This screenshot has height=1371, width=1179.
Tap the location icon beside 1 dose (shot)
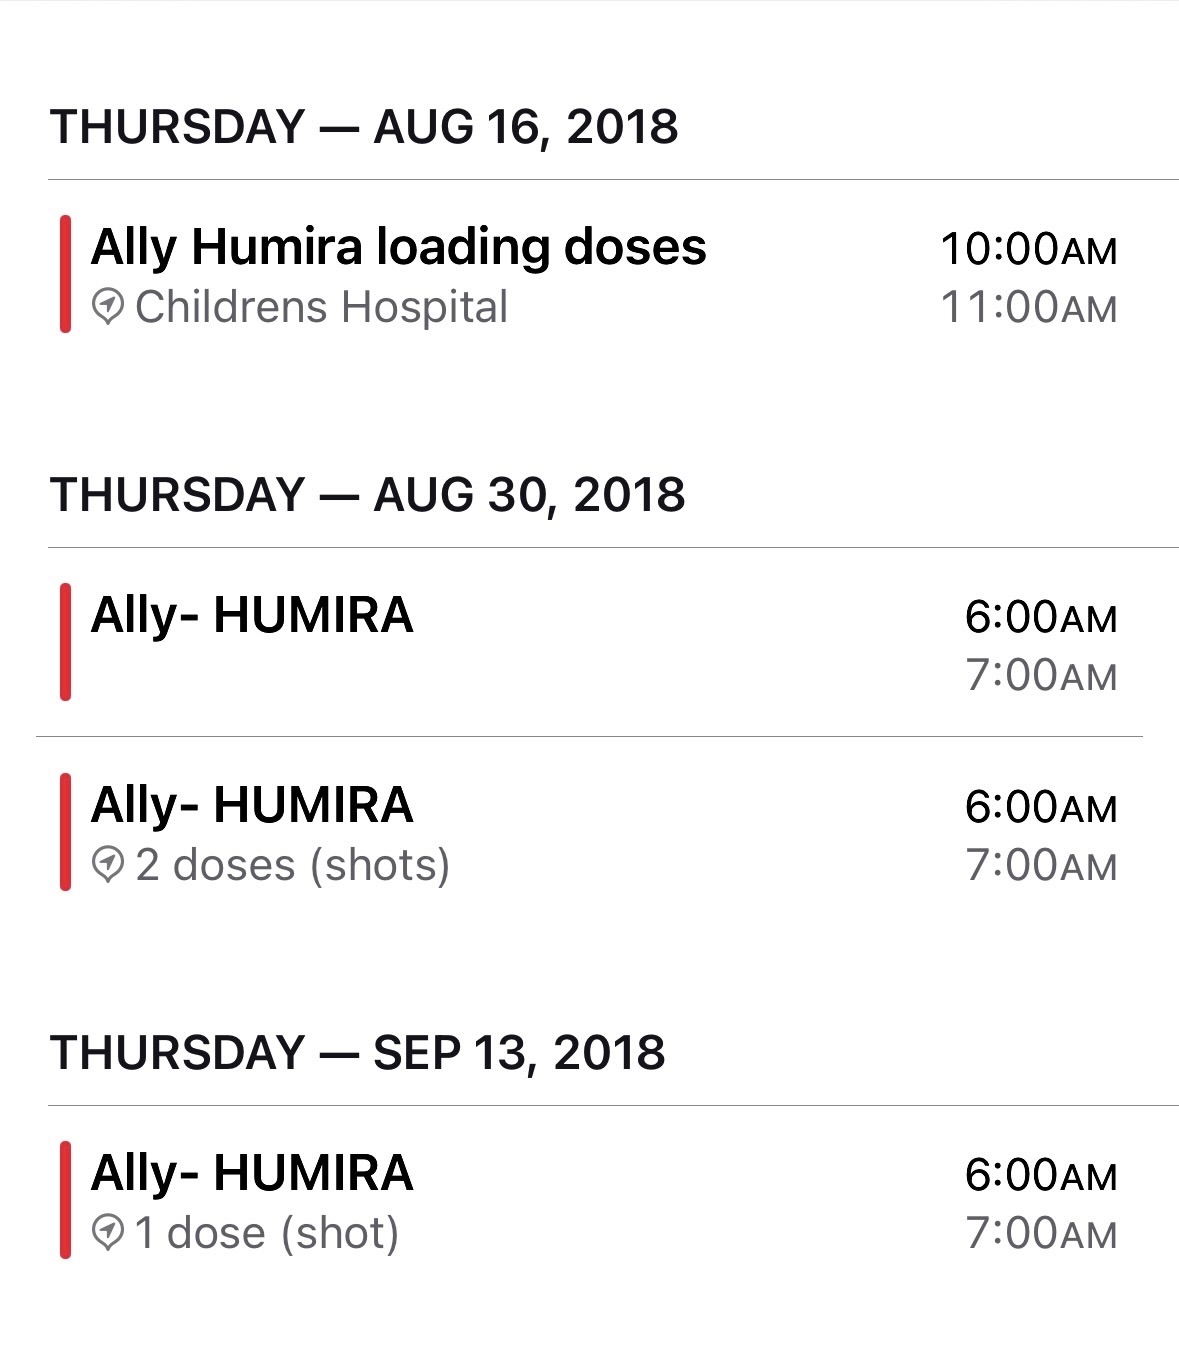(x=108, y=1233)
